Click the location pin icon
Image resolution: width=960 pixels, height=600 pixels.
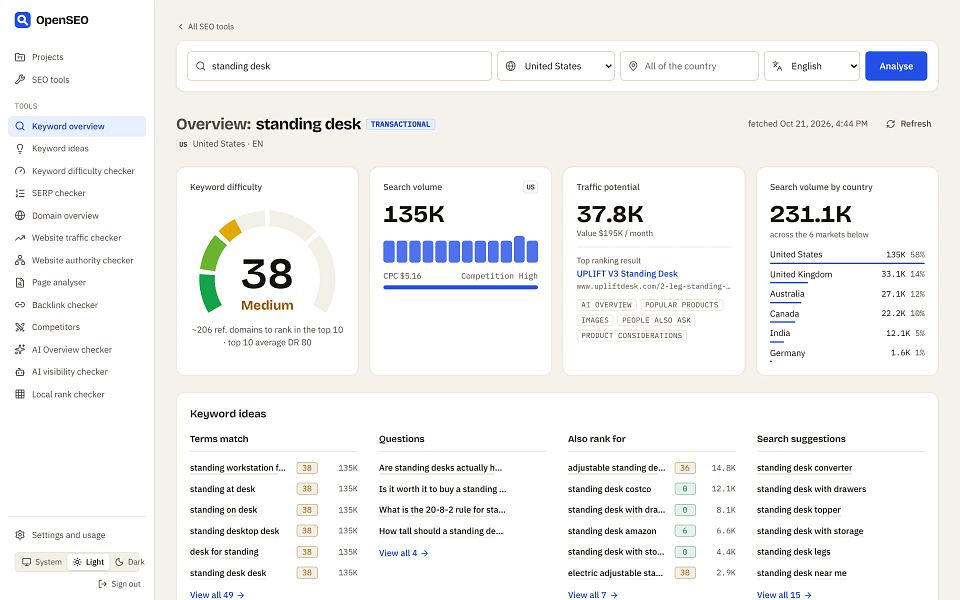(x=633, y=66)
